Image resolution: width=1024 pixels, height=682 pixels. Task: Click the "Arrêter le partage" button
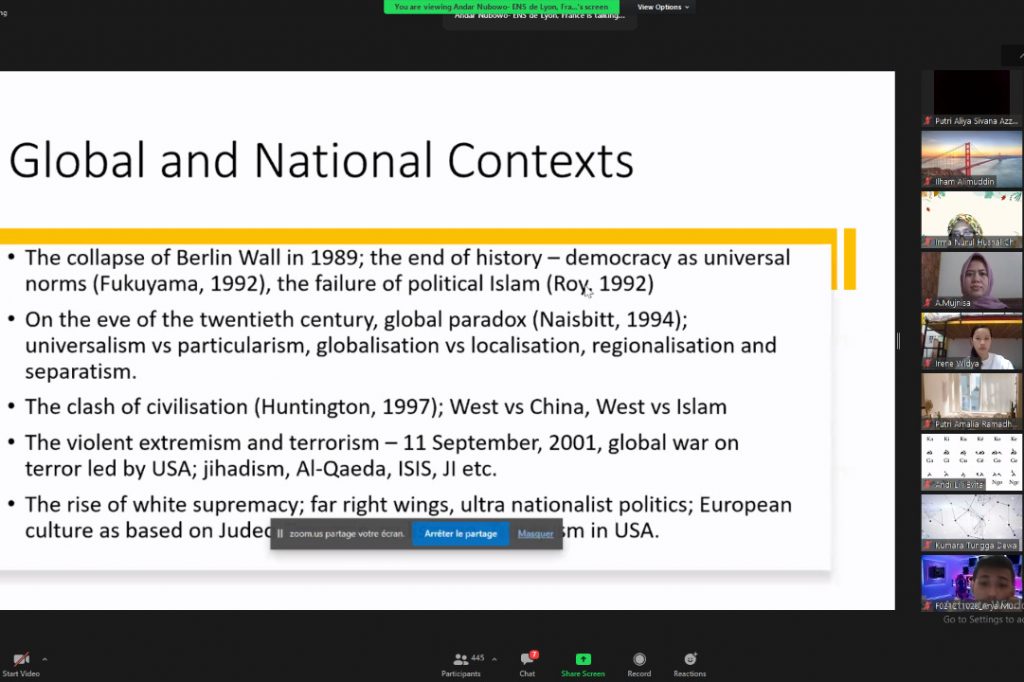click(460, 534)
